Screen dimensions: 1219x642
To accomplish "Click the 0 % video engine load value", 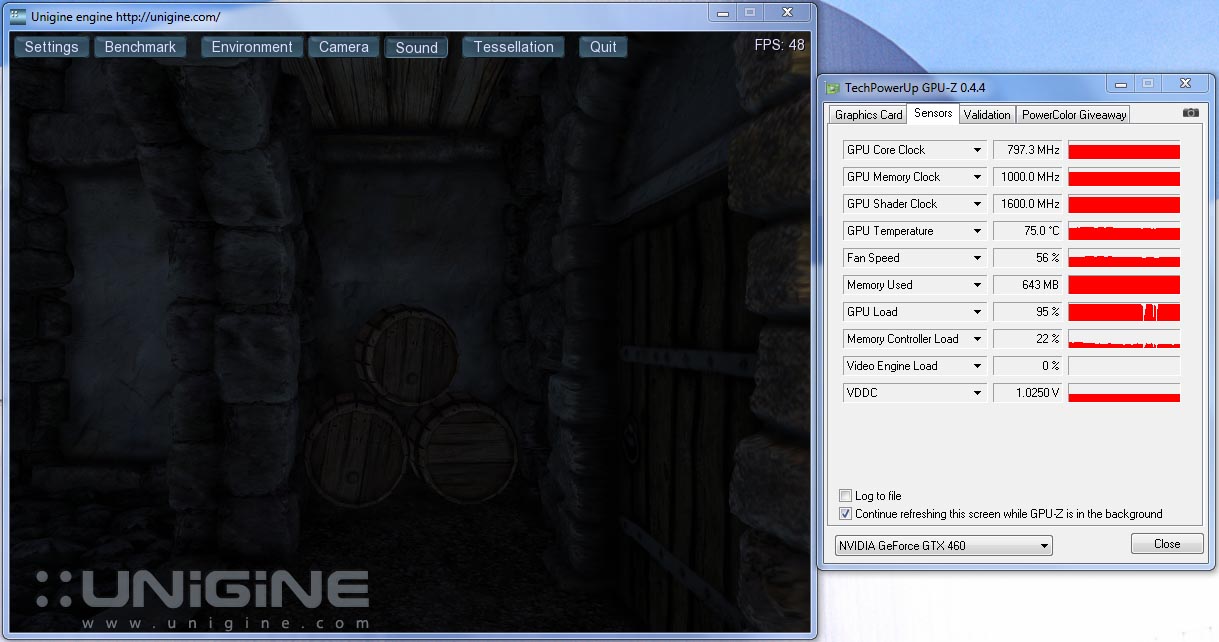I will [x=1027, y=366].
